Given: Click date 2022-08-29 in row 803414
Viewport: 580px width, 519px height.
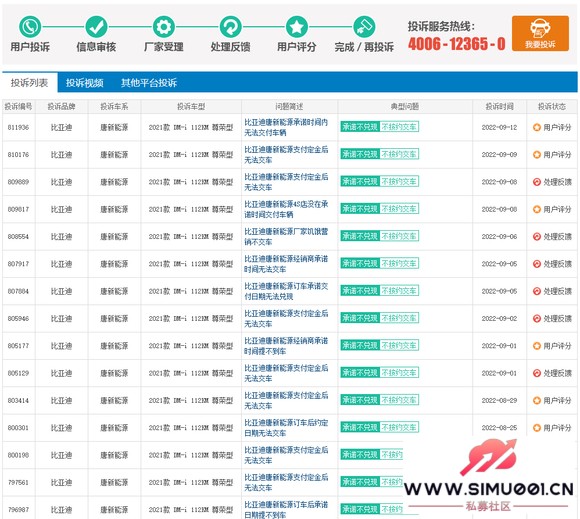Looking at the screenshot, I should 499,400.
